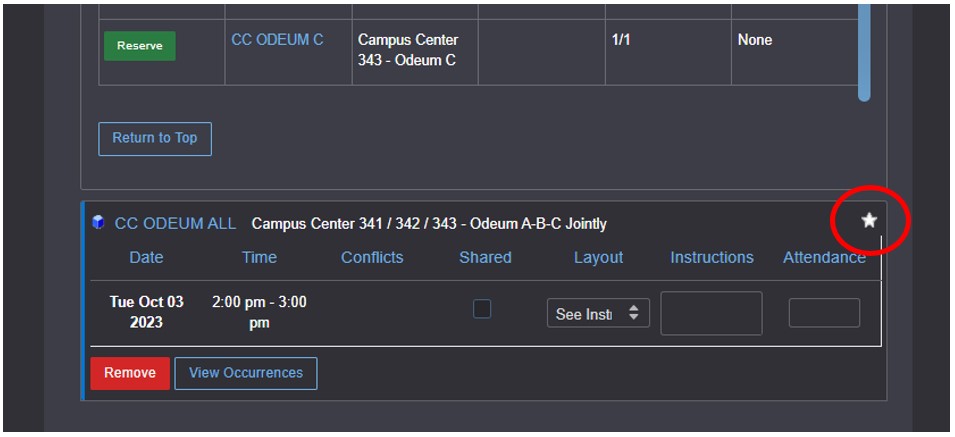Screen dimensions: 955x437
Task: Click the Instructions column header
Action: (x=711, y=257)
